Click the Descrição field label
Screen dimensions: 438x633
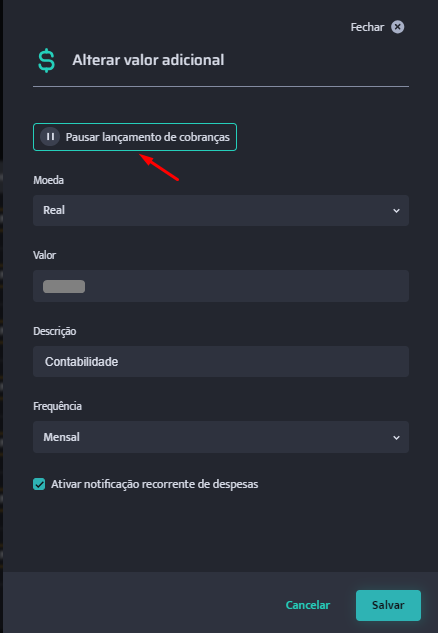[x=54, y=331]
